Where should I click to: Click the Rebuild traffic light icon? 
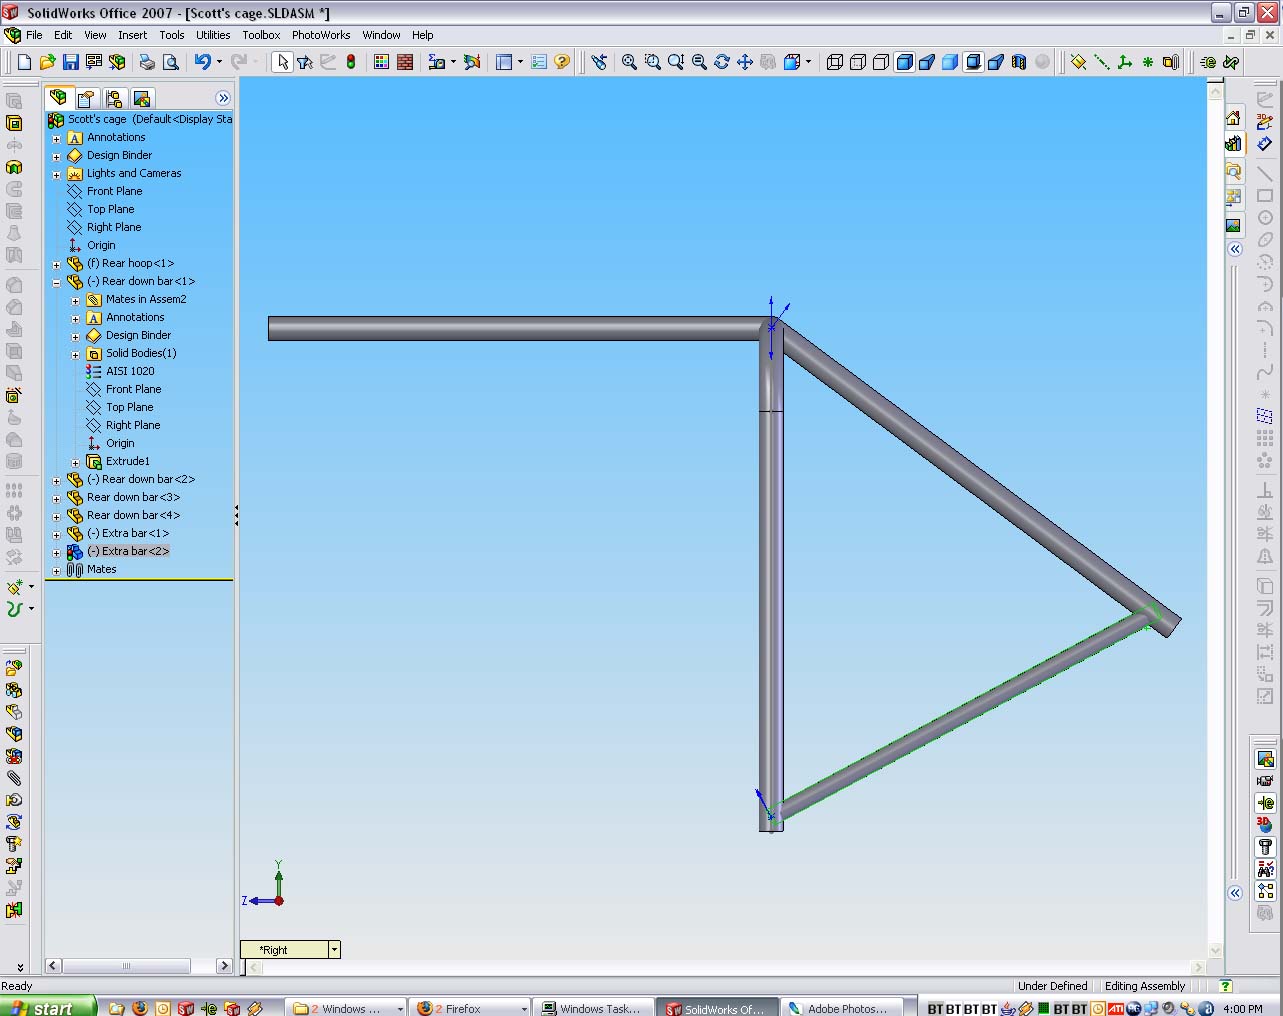click(x=351, y=62)
